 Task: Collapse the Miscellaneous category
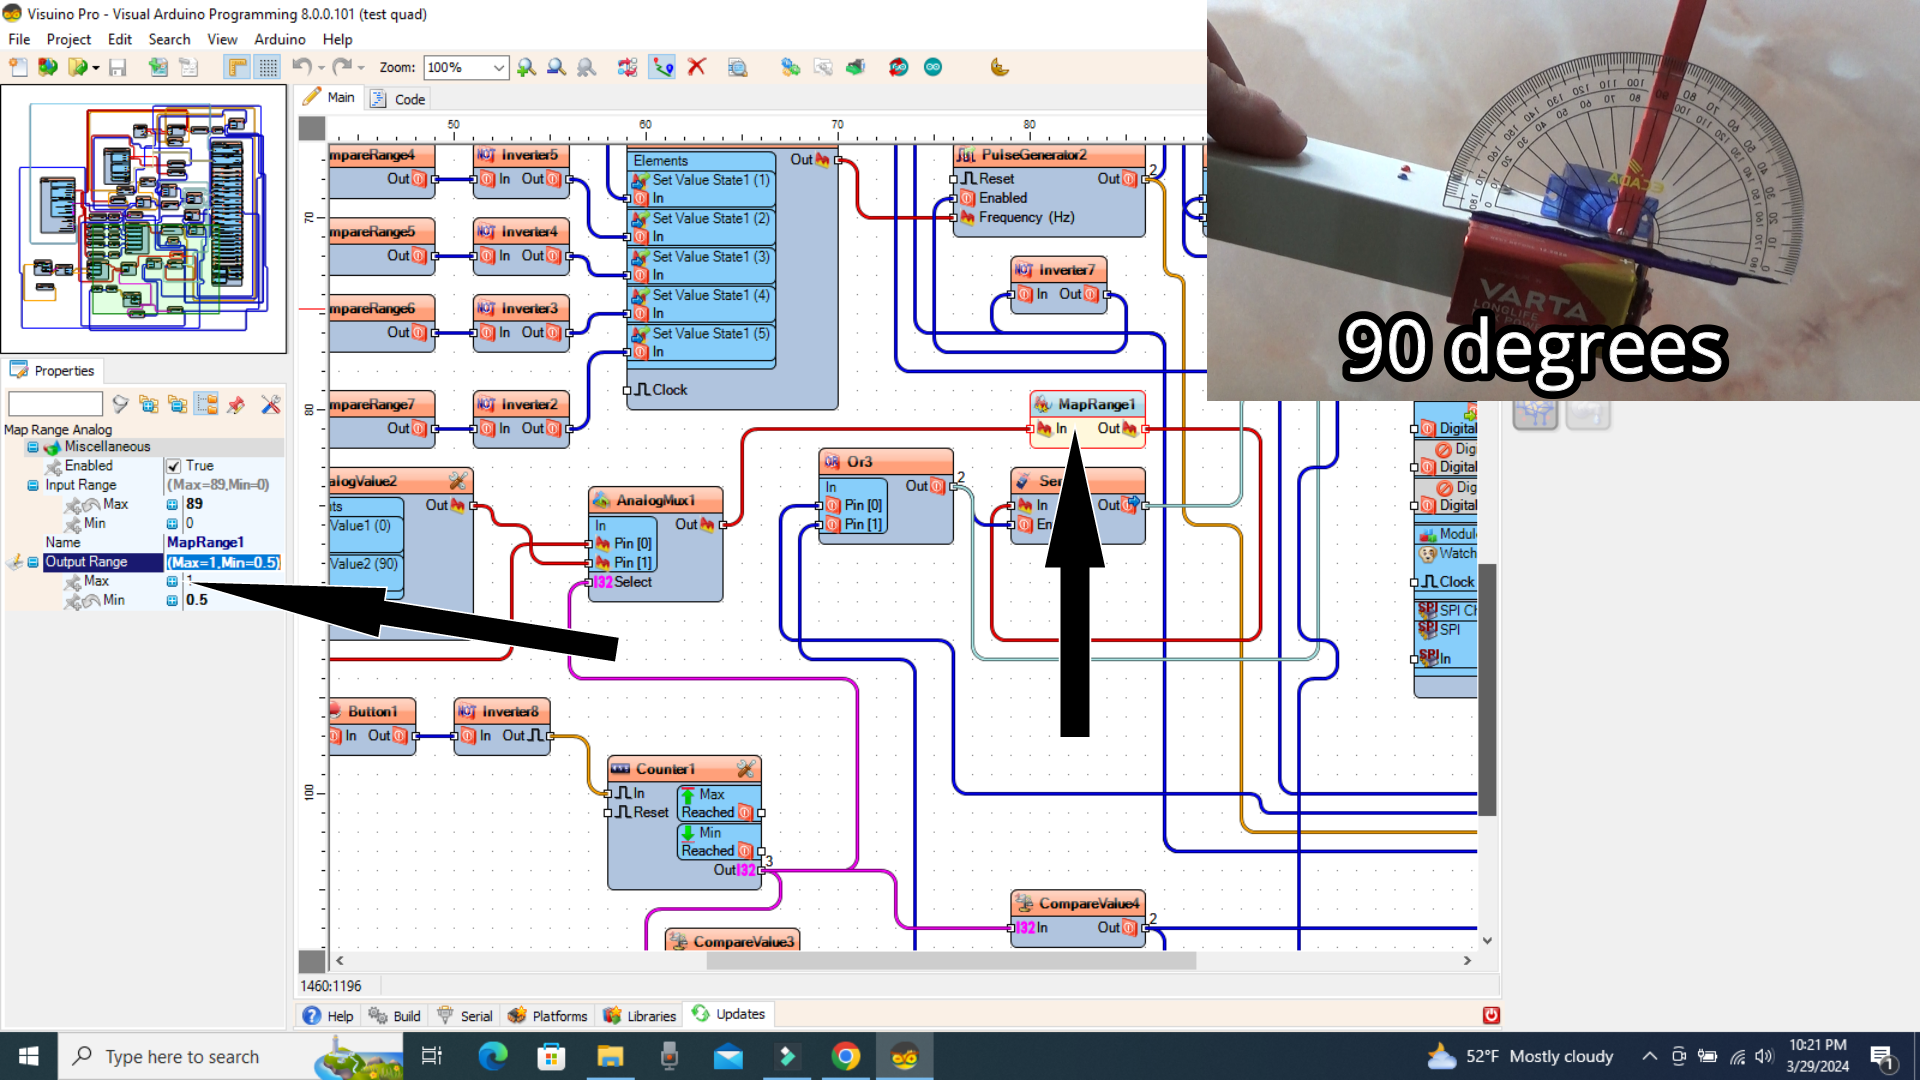point(33,447)
